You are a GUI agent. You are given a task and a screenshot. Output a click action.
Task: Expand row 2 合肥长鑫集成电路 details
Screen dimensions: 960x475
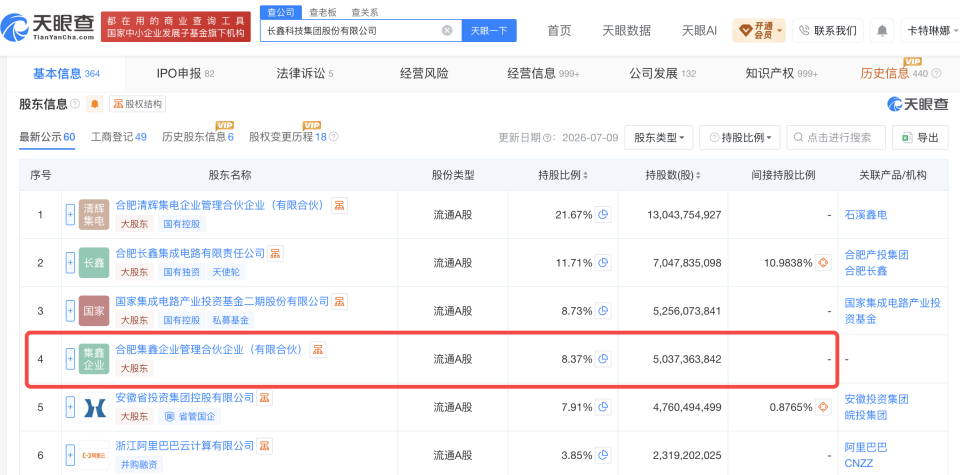(70, 263)
